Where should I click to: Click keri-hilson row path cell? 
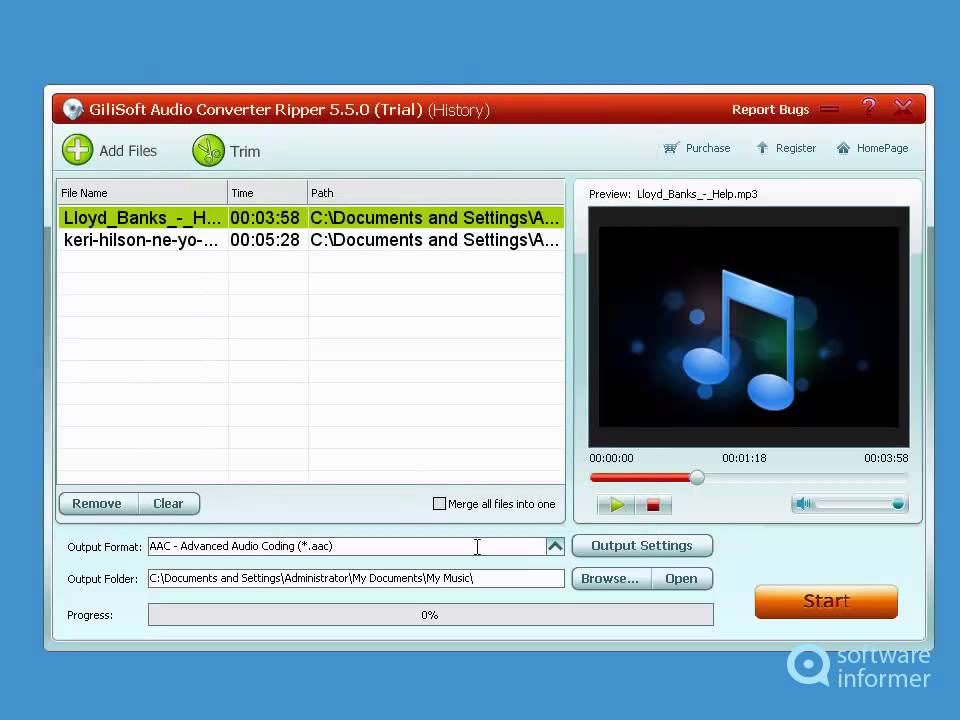point(435,240)
